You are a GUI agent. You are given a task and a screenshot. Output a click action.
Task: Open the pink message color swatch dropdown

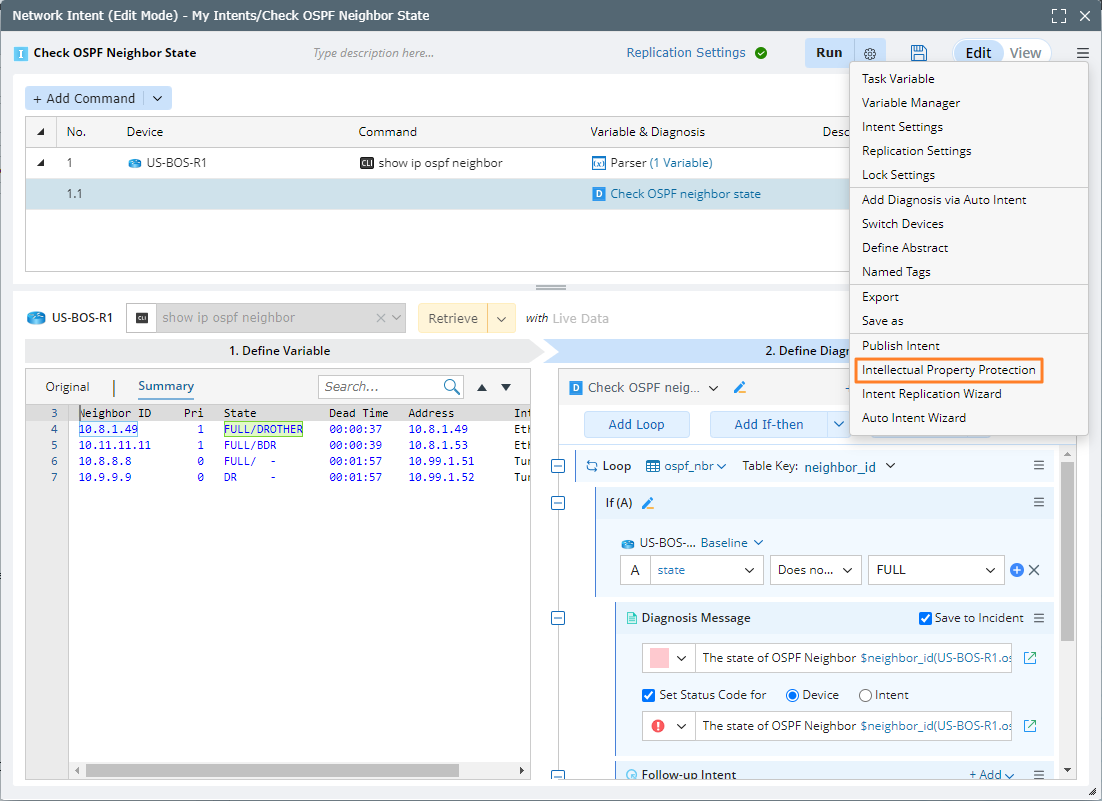[x=669, y=658]
